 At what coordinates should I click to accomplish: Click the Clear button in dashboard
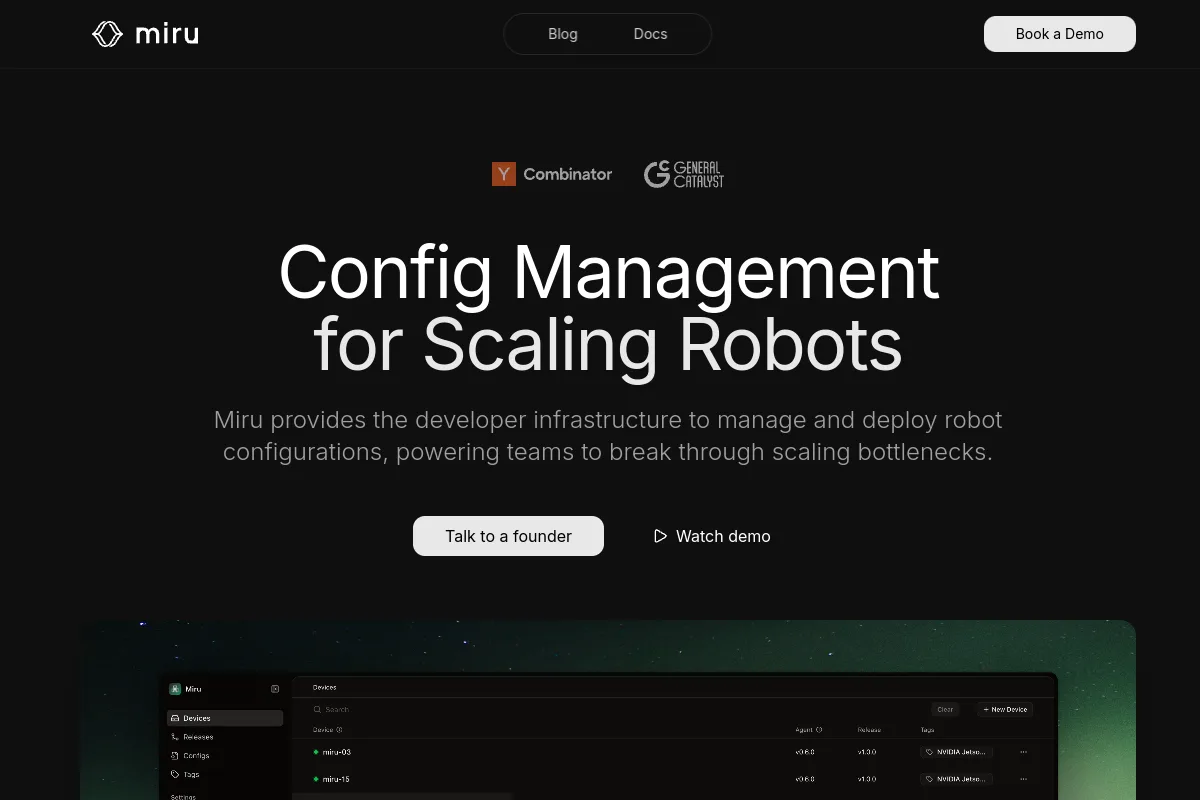[x=945, y=709]
